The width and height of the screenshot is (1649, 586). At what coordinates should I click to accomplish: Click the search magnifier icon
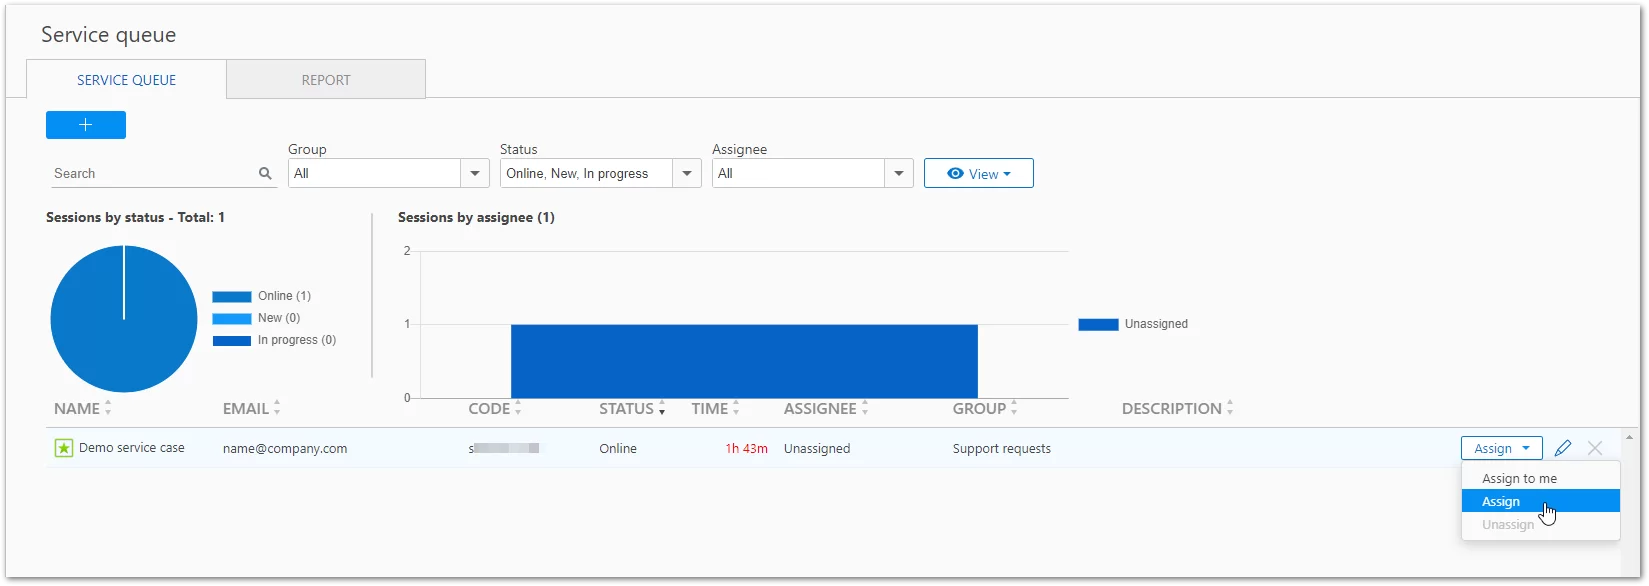[265, 173]
